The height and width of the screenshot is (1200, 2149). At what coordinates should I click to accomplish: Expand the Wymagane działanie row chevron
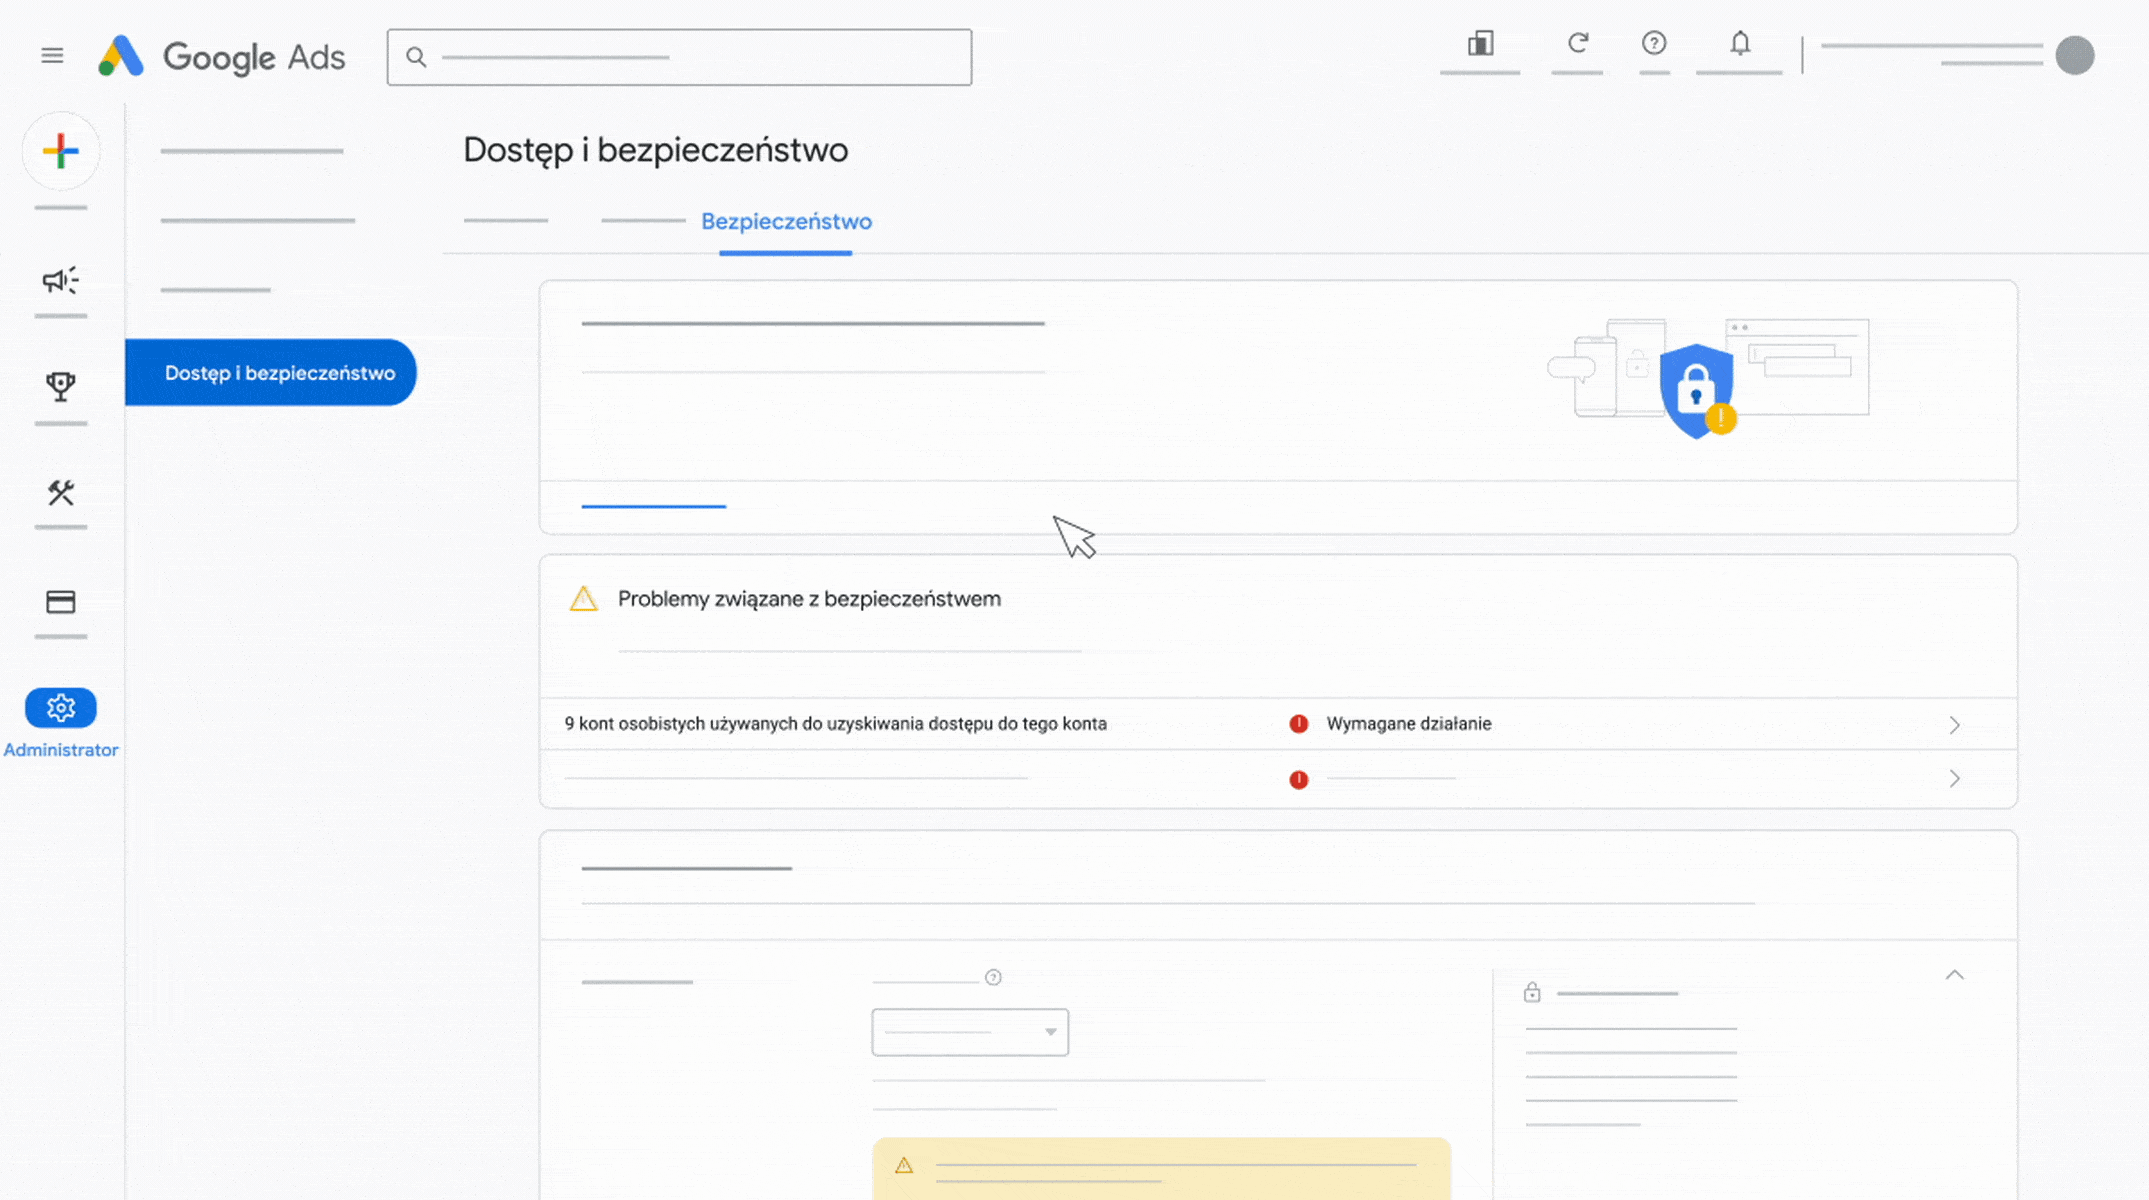coord(1954,725)
